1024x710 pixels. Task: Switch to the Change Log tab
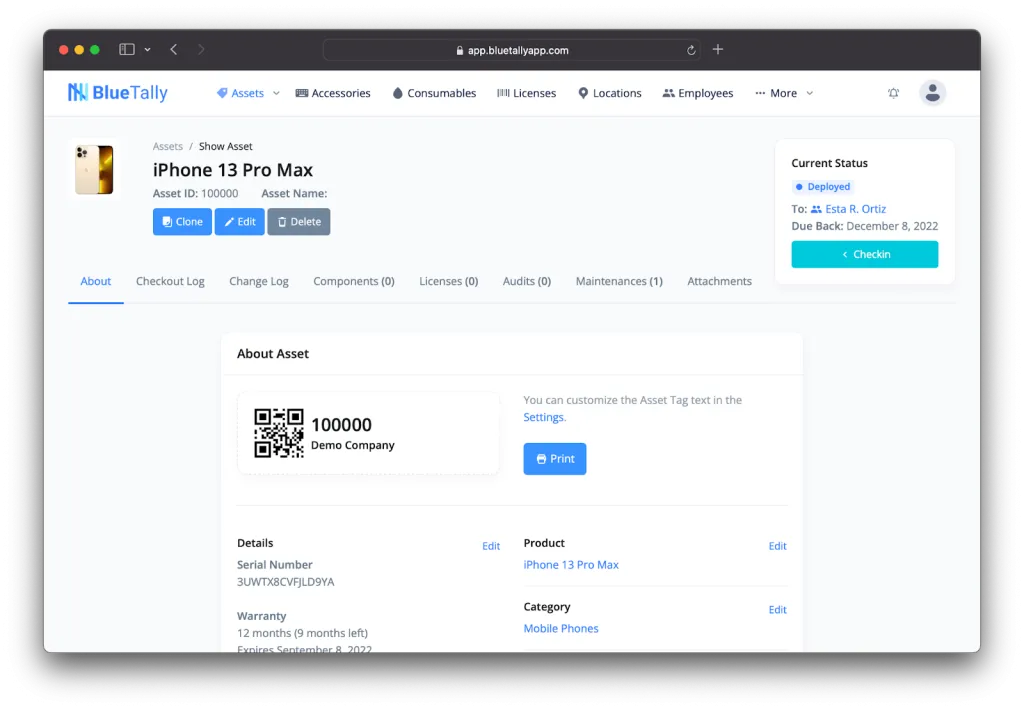coord(259,282)
